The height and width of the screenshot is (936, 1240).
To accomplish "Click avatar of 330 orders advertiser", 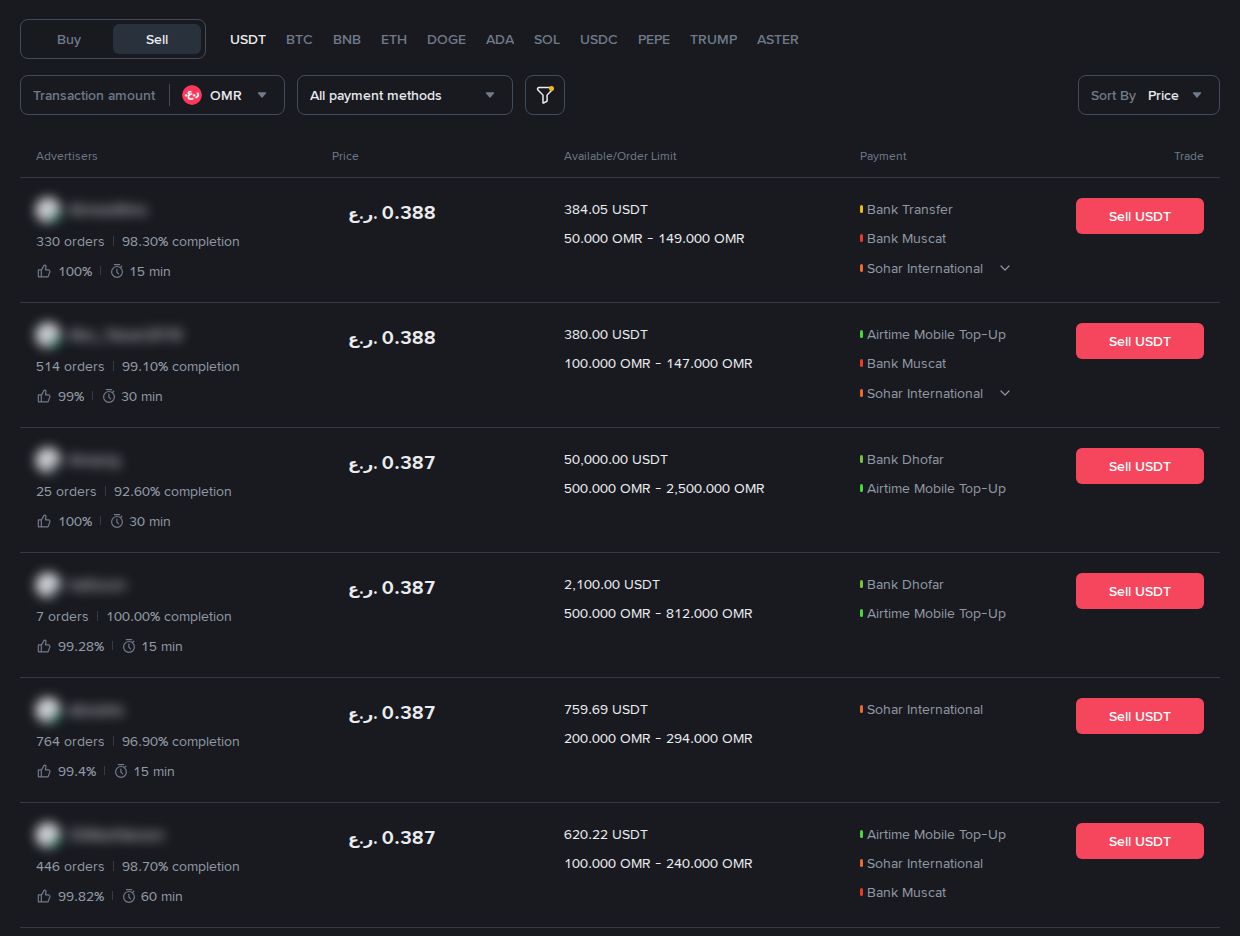I will click(47, 210).
